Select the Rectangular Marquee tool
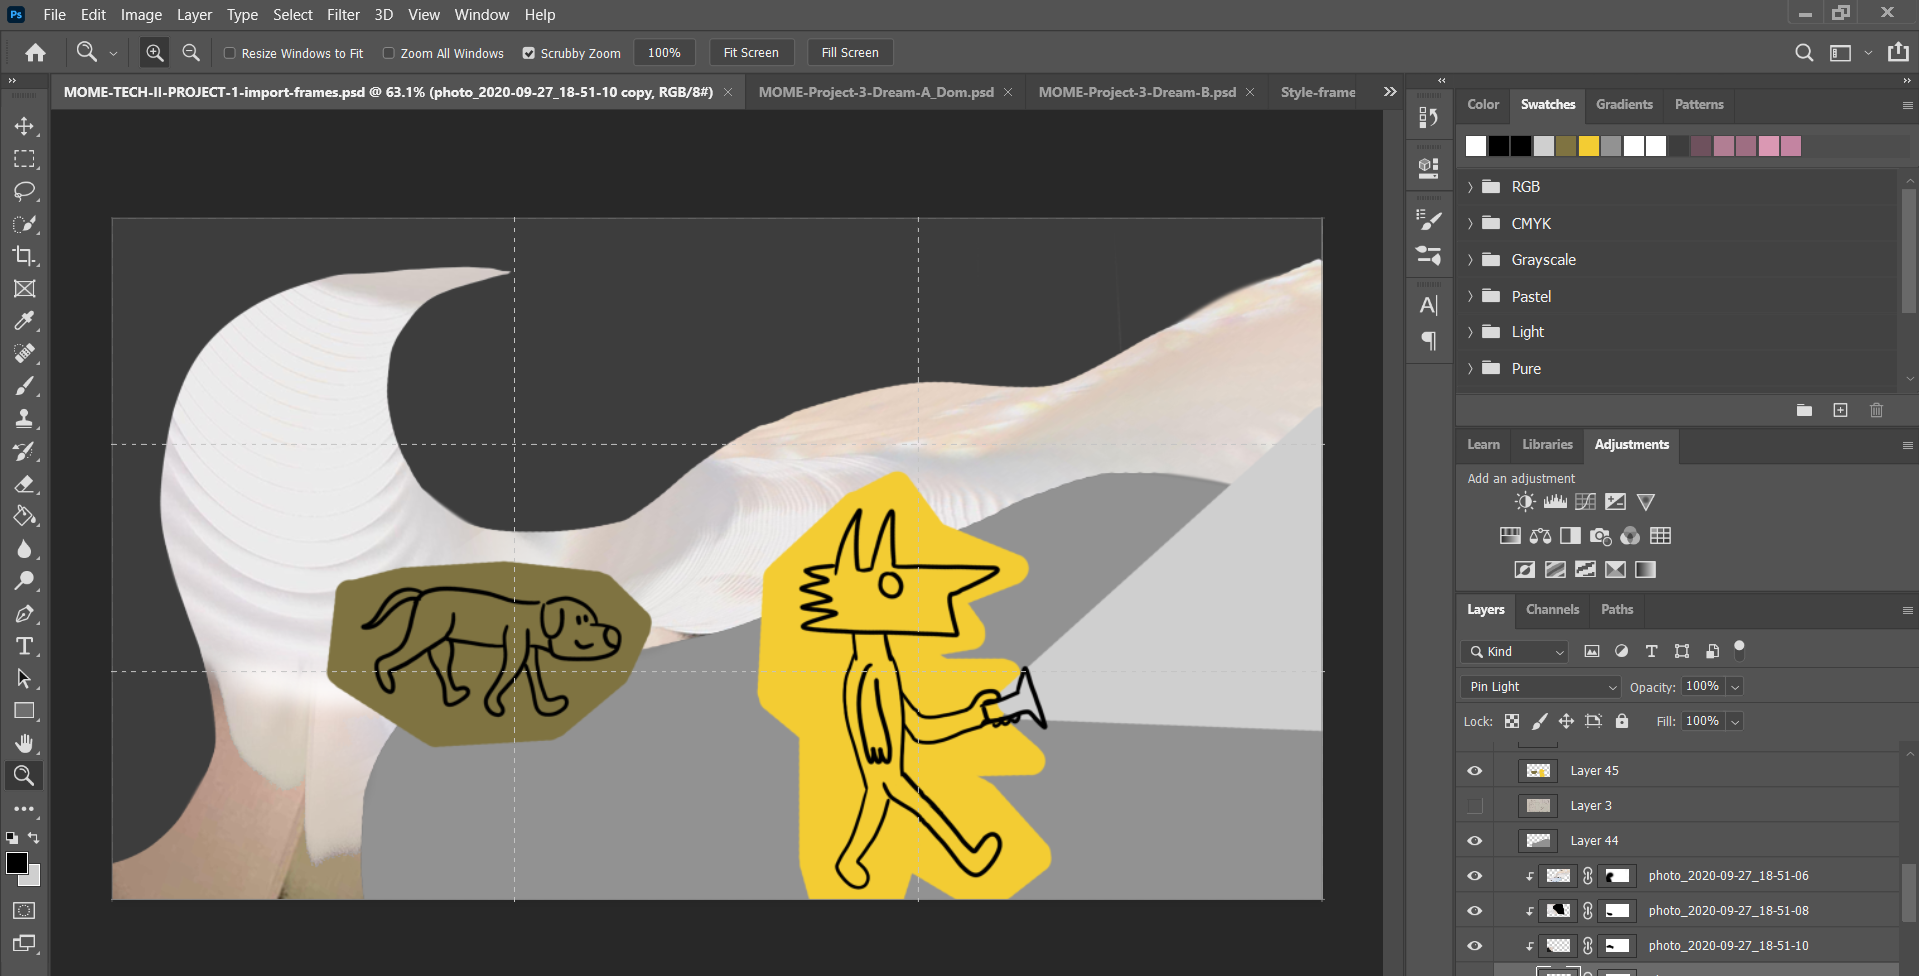The image size is (1919, 976). pyautogui.click(x=25, y=159)
